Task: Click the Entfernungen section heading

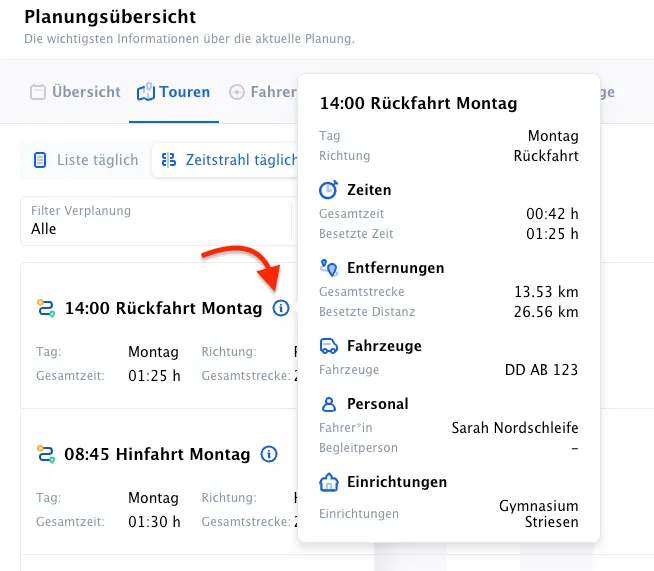Action: [395, 268]
